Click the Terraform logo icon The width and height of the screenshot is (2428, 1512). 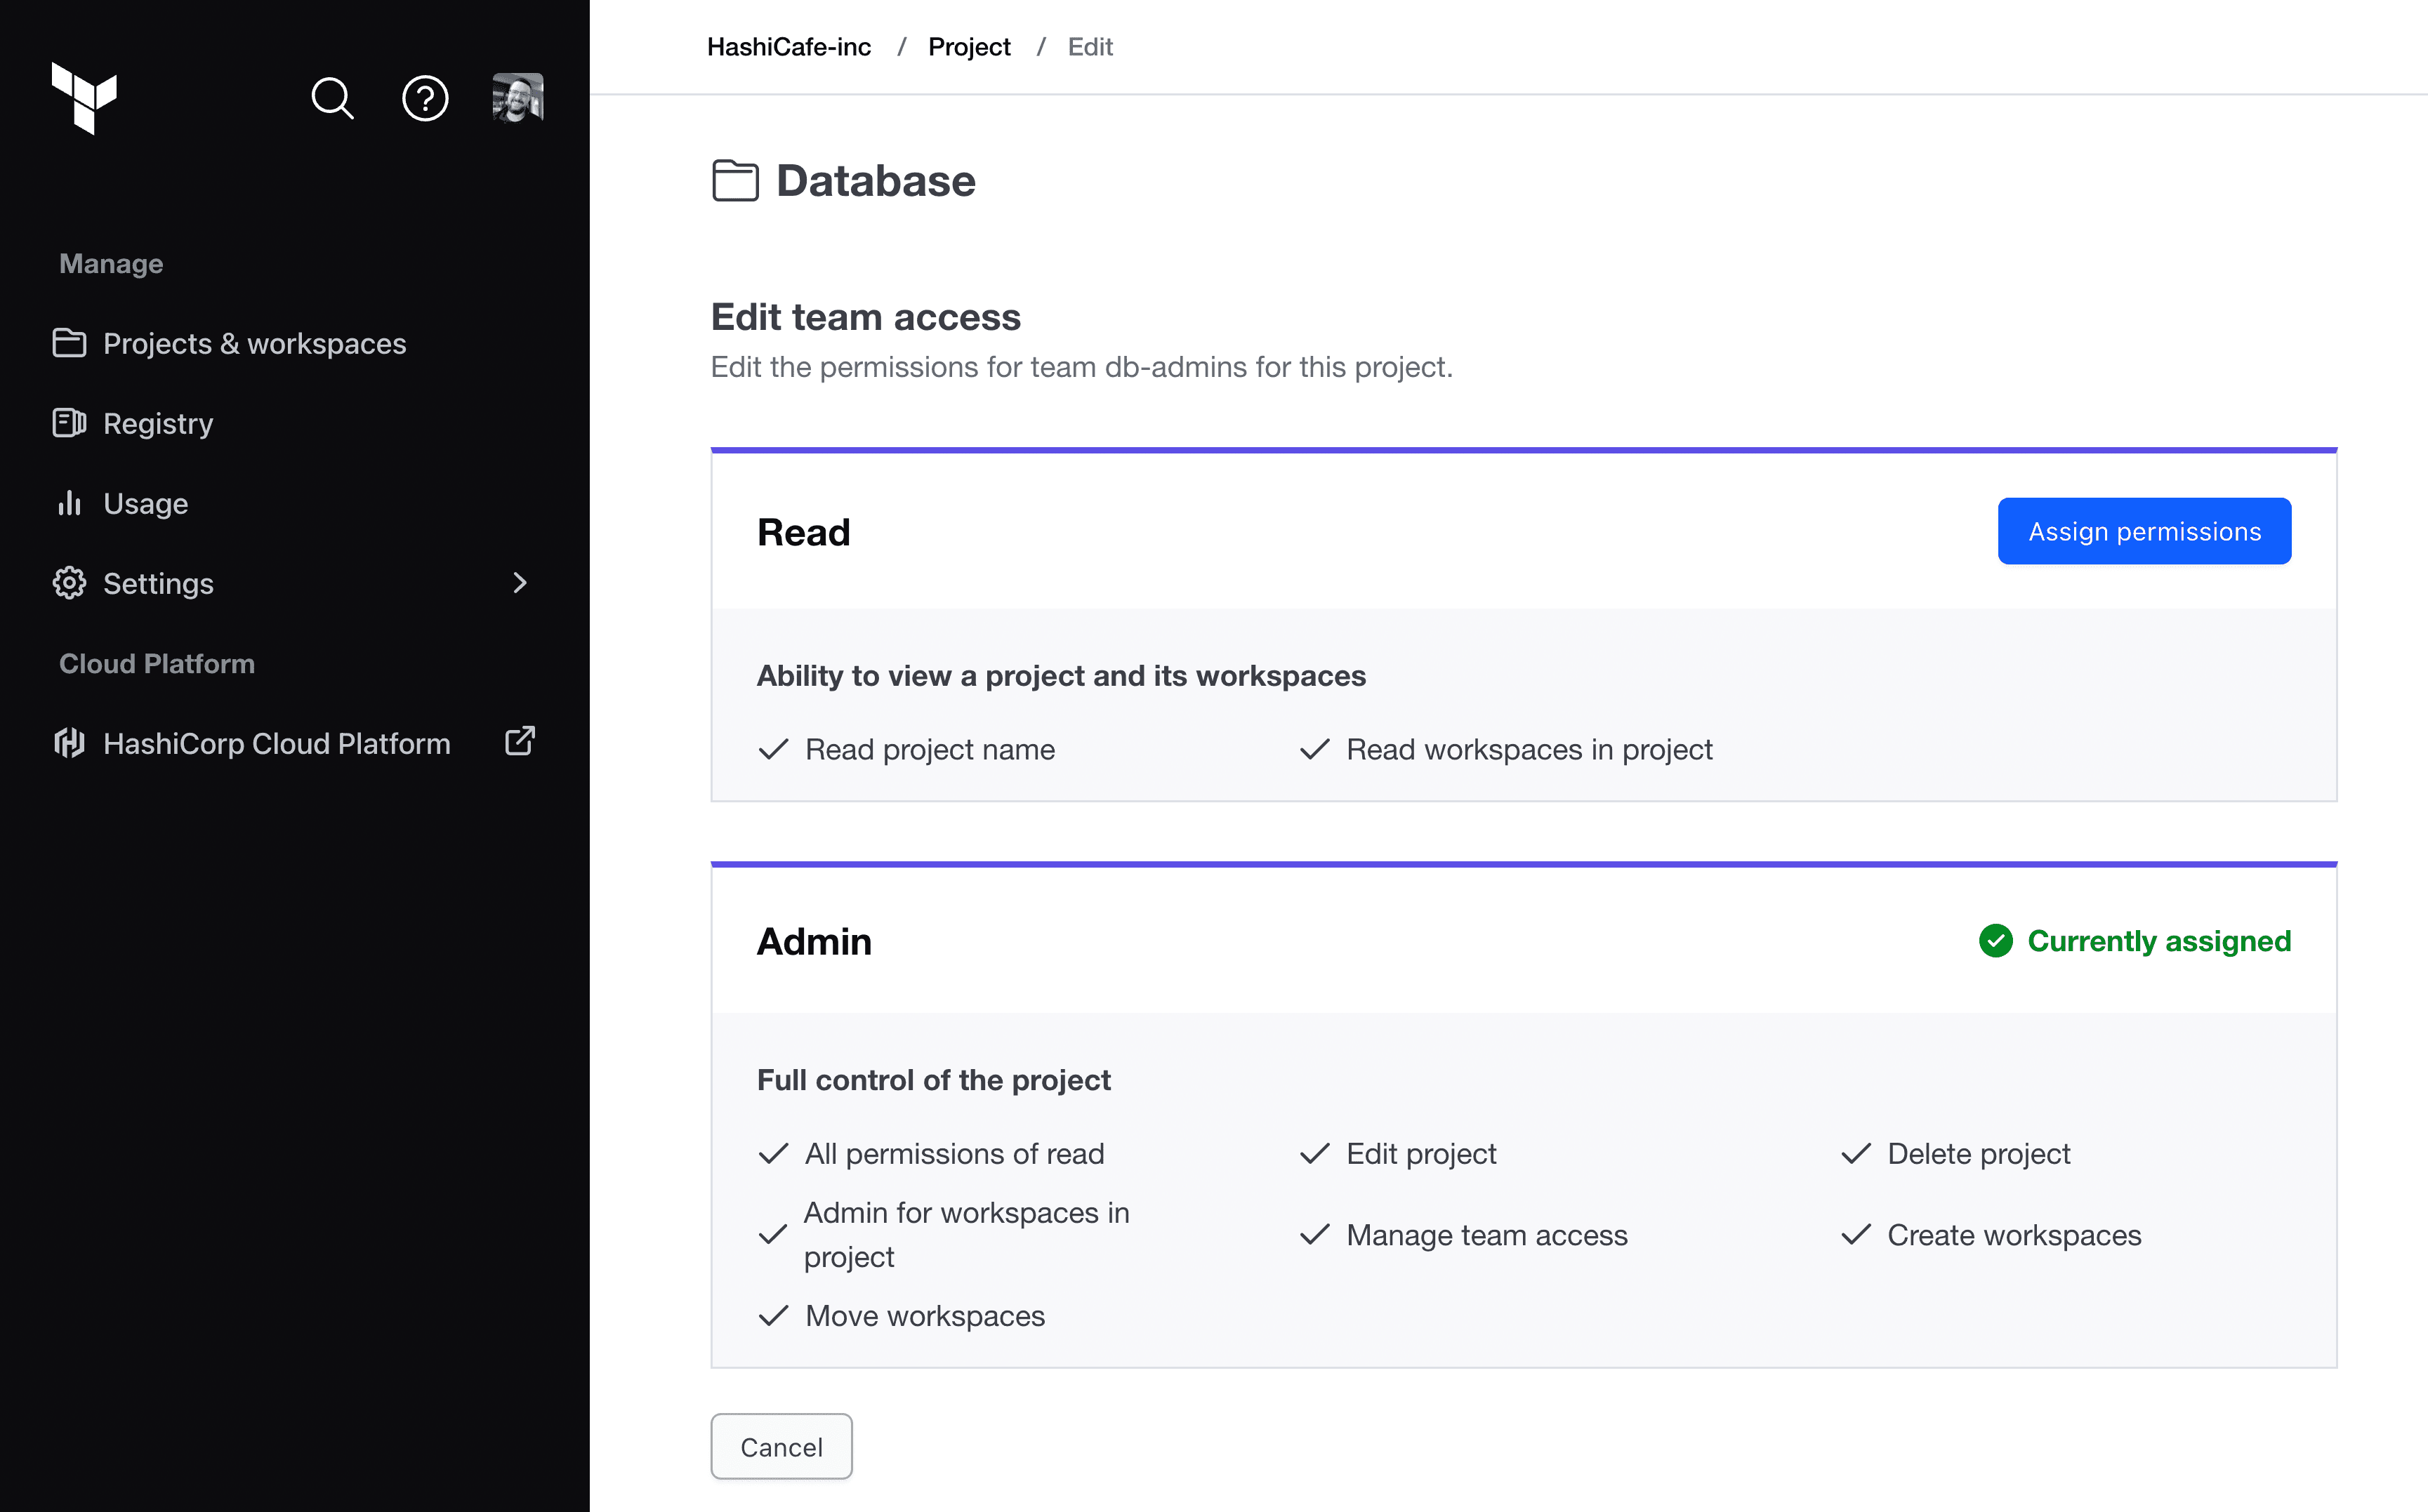pos(84,98)
